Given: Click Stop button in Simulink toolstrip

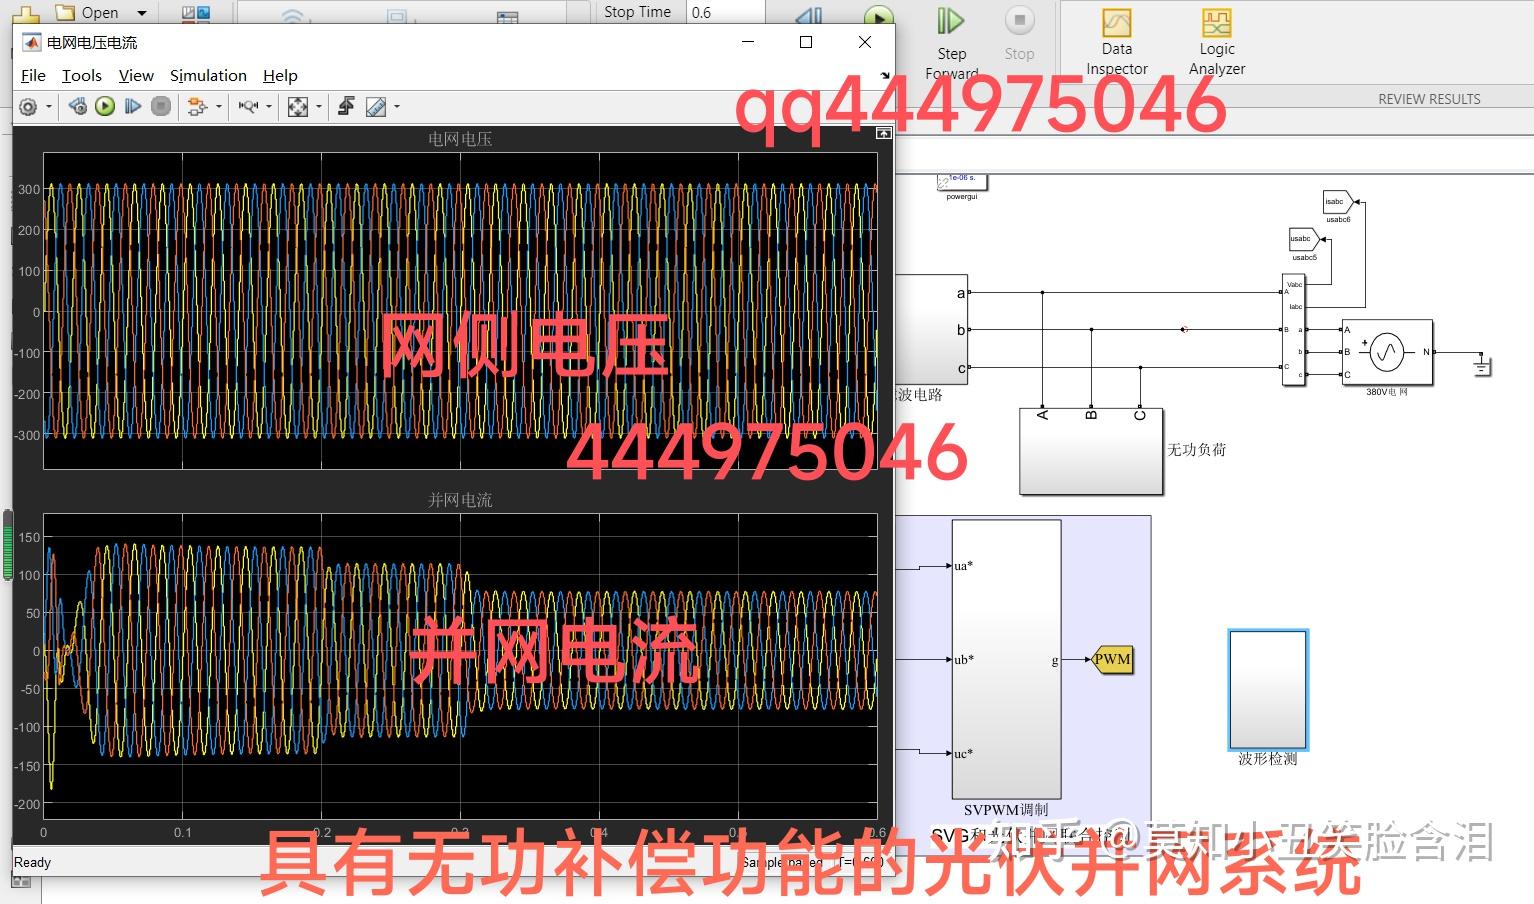Looking at the screenshot, I should point(1019,35).
